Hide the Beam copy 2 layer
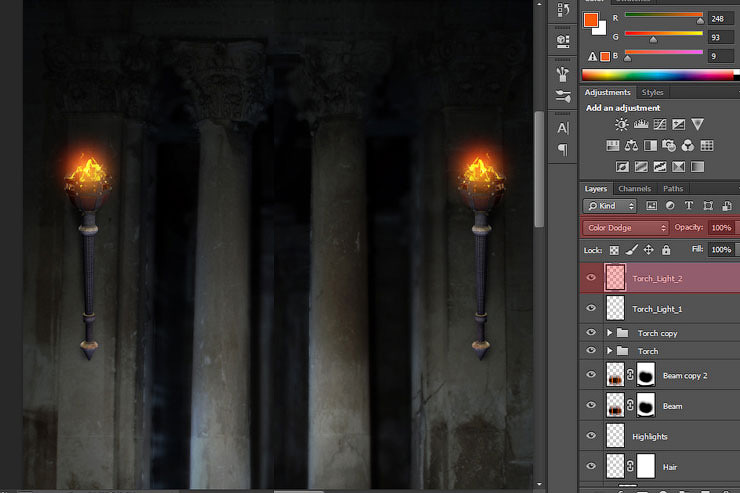The width and height of the screenshot is (740, 493). point(591,375)
